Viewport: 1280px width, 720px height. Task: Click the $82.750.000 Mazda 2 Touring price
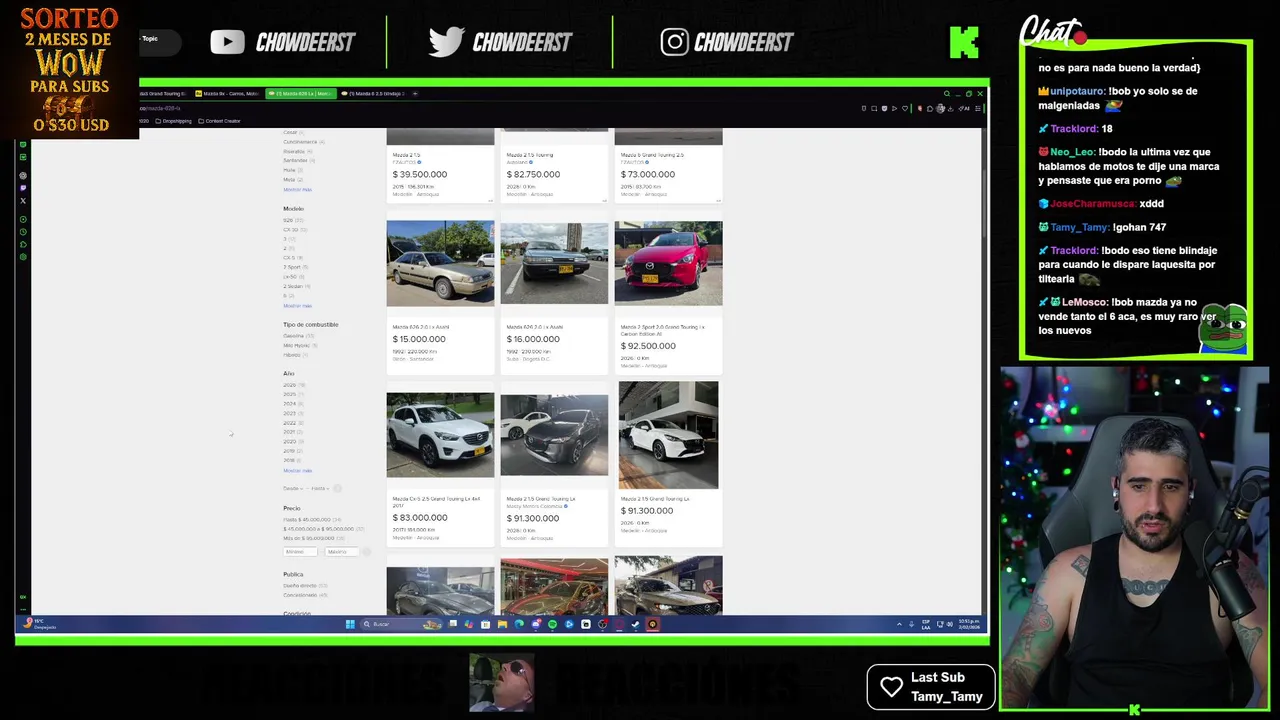[x=534, y=174]
